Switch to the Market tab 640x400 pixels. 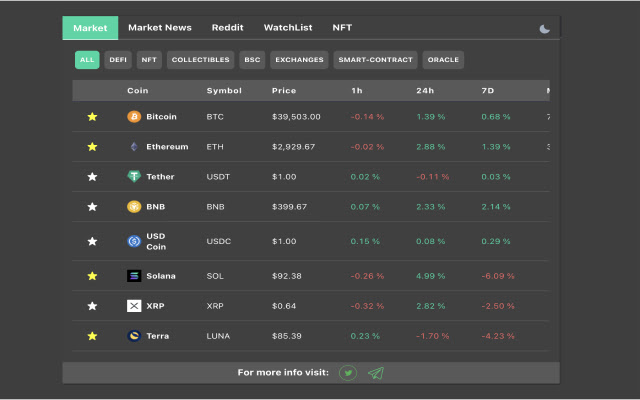90,28
